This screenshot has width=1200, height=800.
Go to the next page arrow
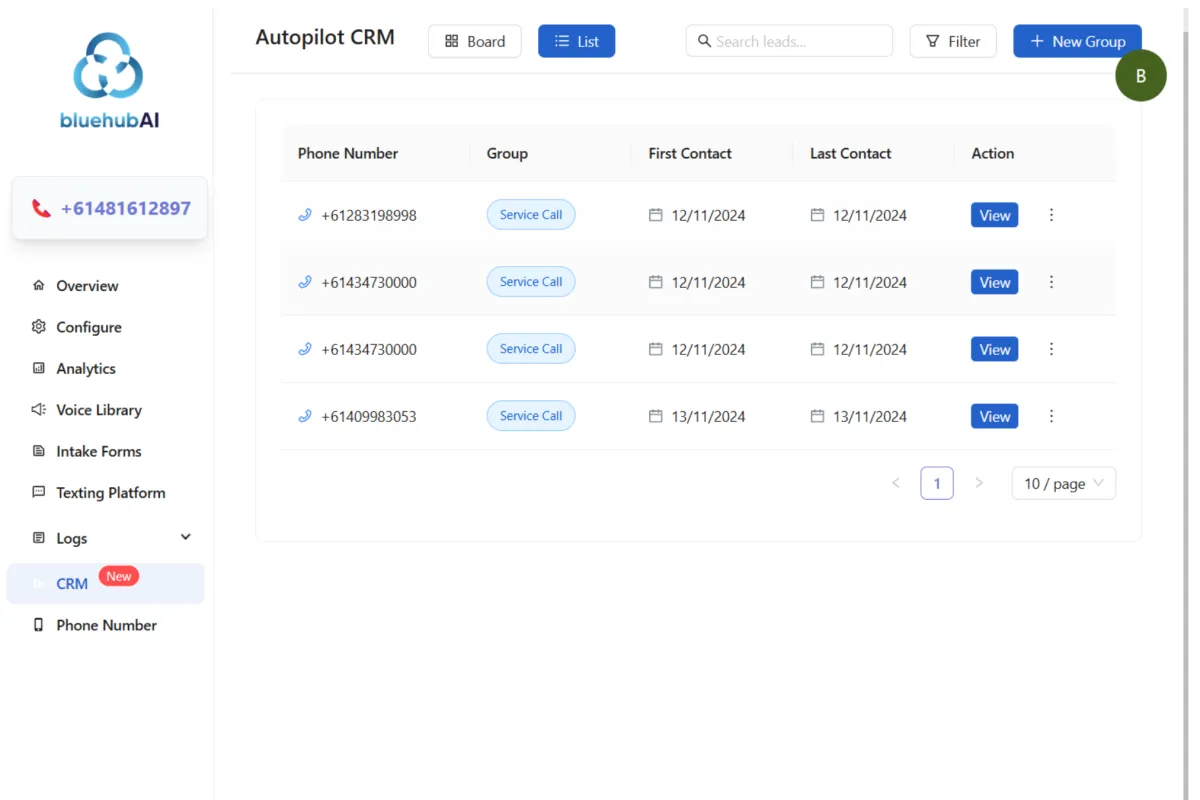click(979, 483)
